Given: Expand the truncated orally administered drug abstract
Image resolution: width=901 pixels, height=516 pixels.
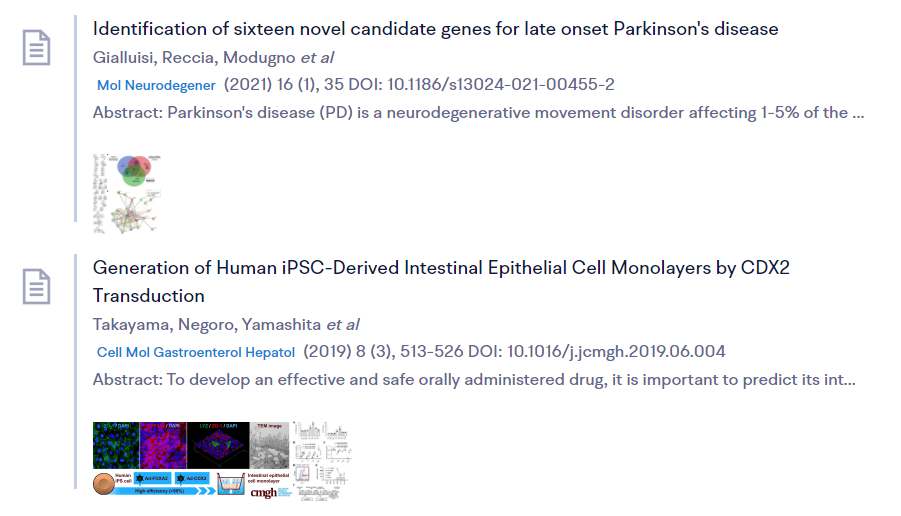Looking at the screenshot, I should tap(474, 380).
